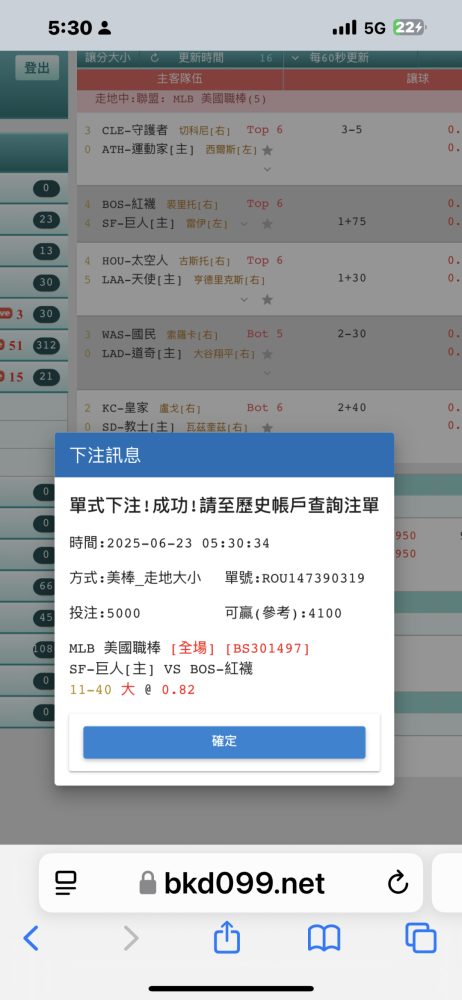Tap sidebar count badge 66

click(x=46, y=586)
